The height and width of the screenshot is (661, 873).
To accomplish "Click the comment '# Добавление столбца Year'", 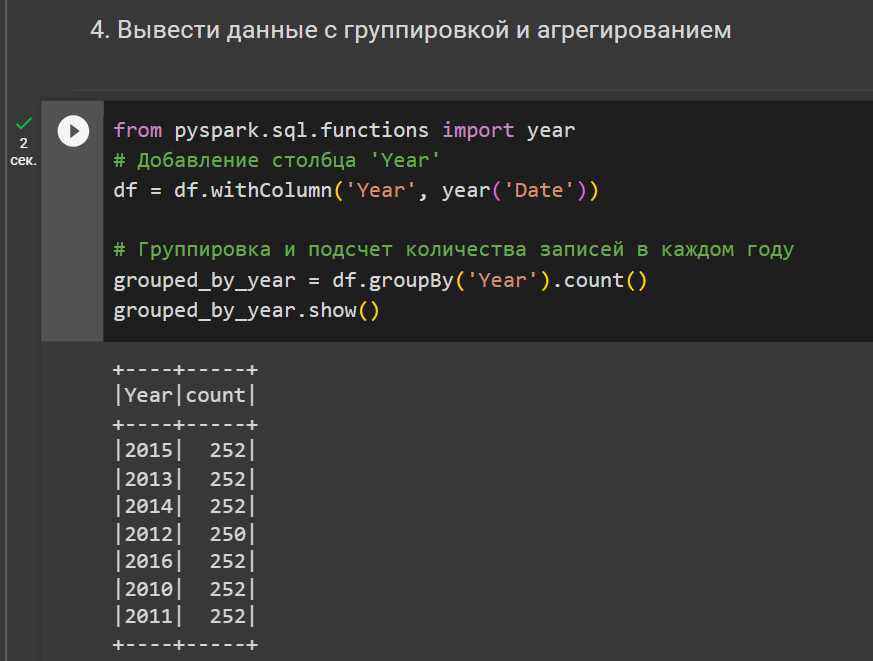I will (x=277, y=160).
